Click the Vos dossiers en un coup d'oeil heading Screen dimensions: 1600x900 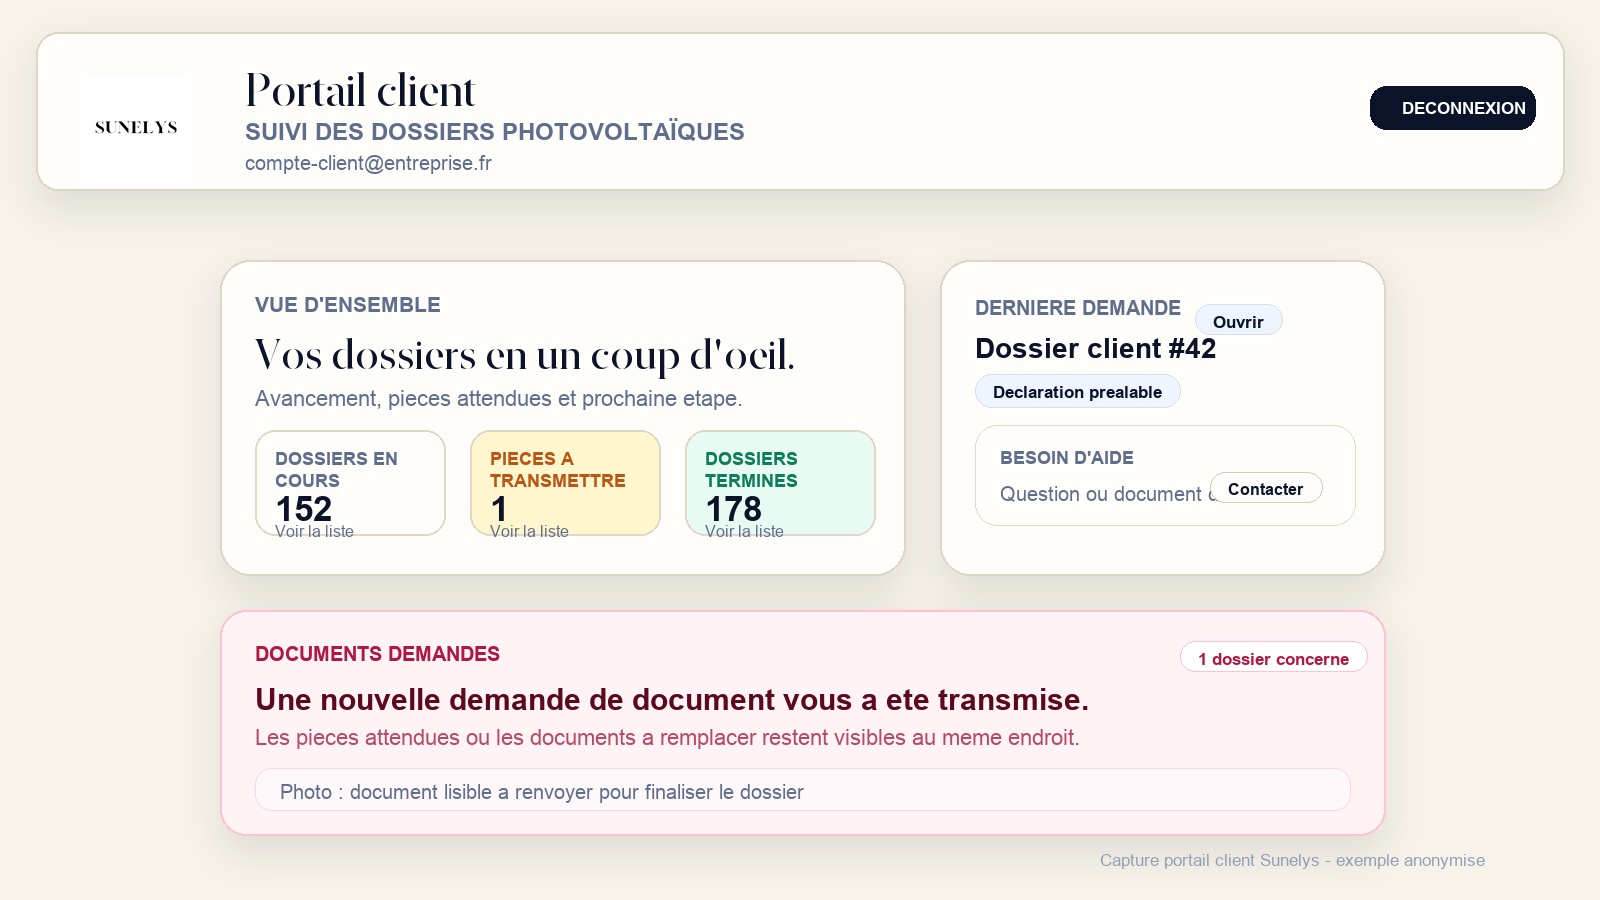pos(525,355)
